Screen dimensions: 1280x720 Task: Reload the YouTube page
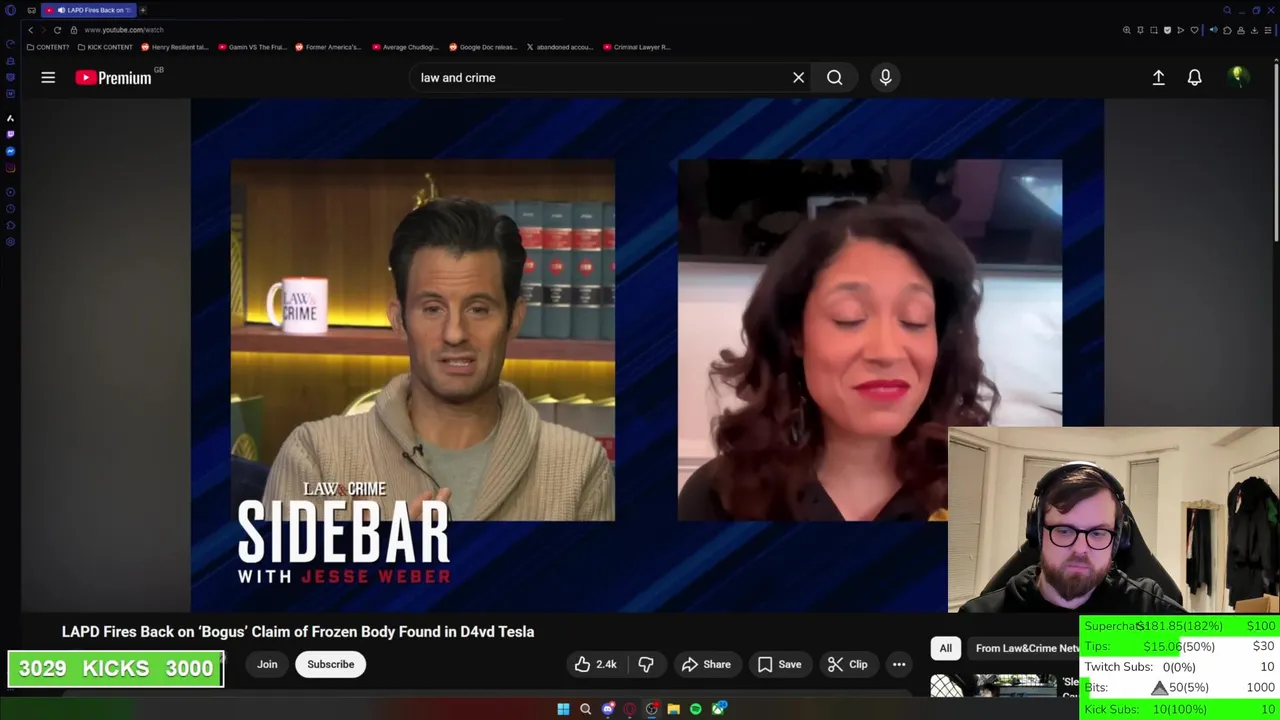(x=57, y=30)
